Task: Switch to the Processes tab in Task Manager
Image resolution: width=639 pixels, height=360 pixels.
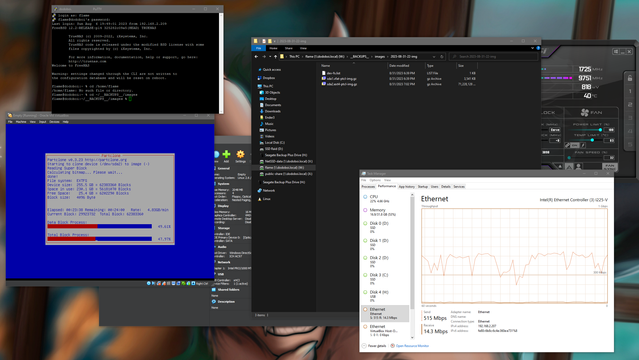Action: (x=368, y=187)
